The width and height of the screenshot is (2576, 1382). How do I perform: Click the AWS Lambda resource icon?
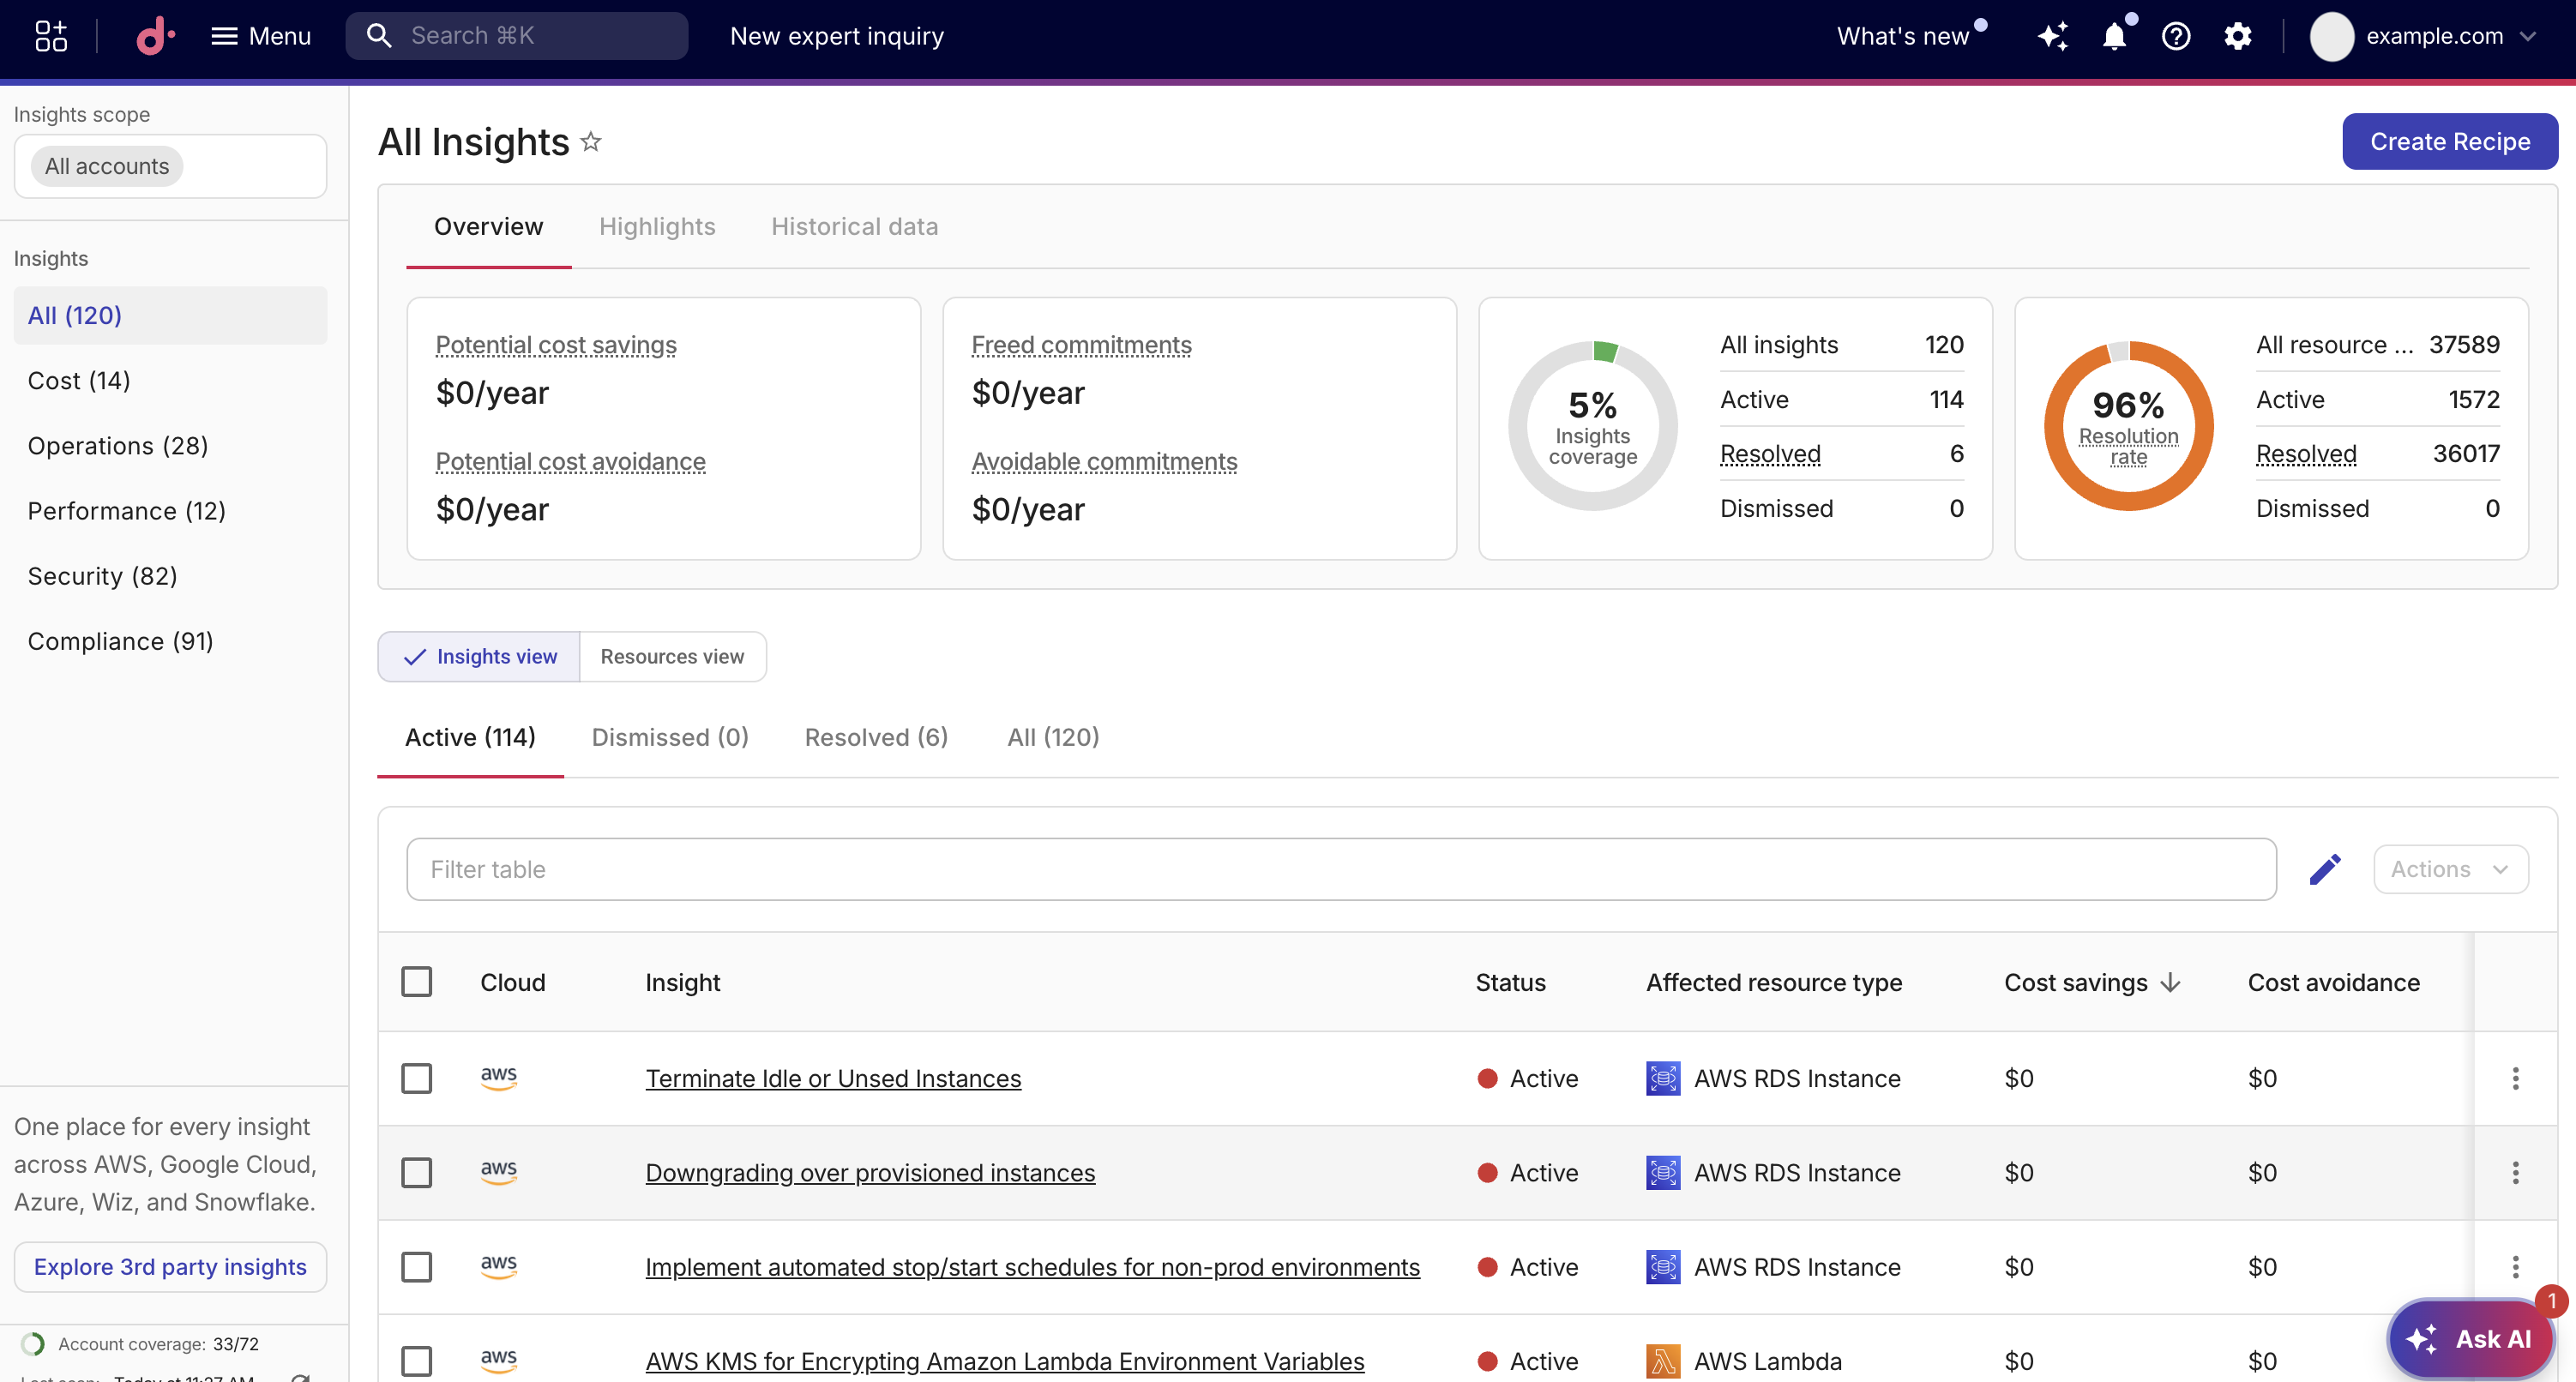[x=1663, y=1362]
